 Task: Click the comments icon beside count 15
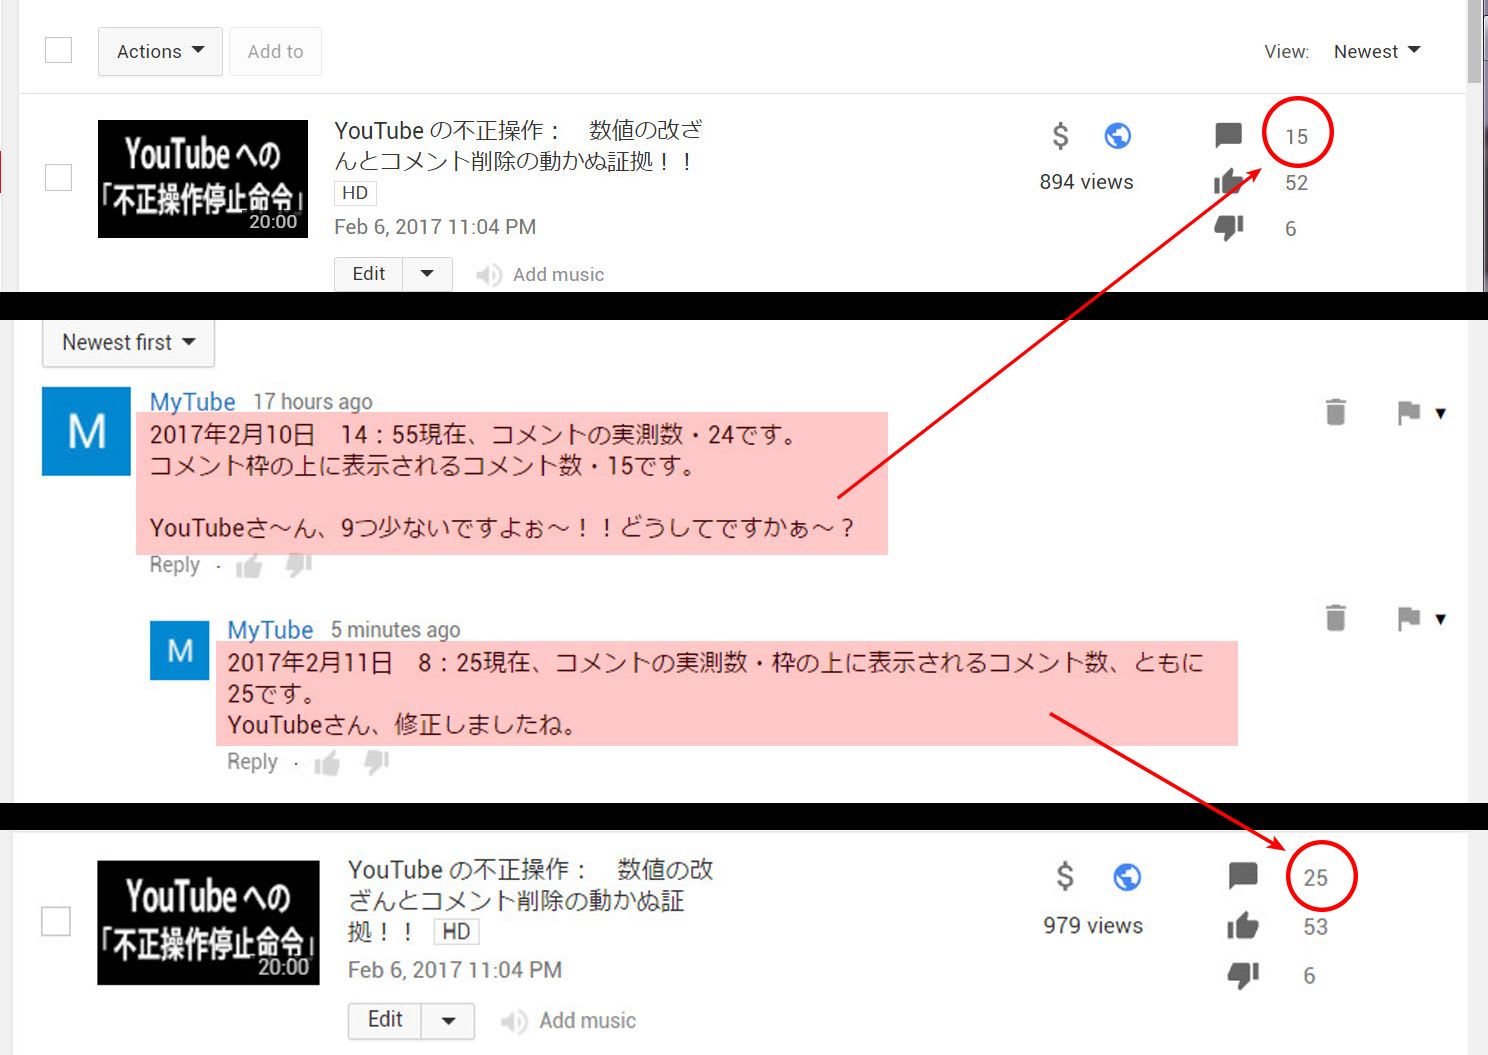[x=1228, y=135]
